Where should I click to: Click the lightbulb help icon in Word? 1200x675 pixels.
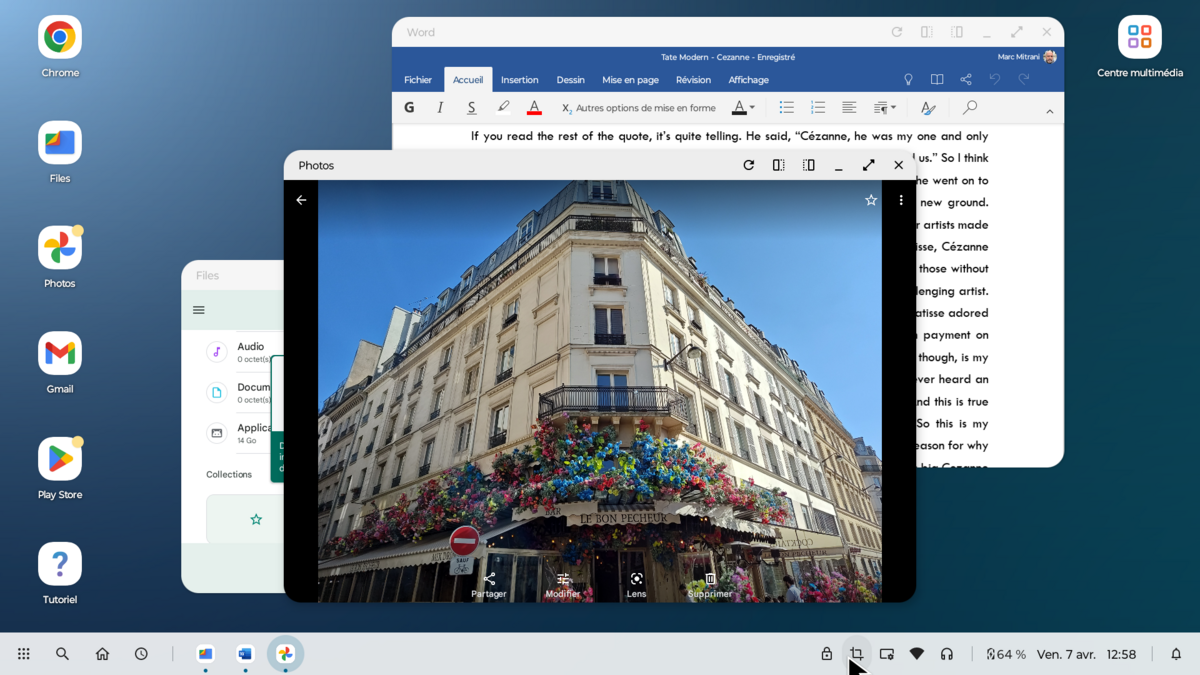pyautogui.click(x=908, y=80)
